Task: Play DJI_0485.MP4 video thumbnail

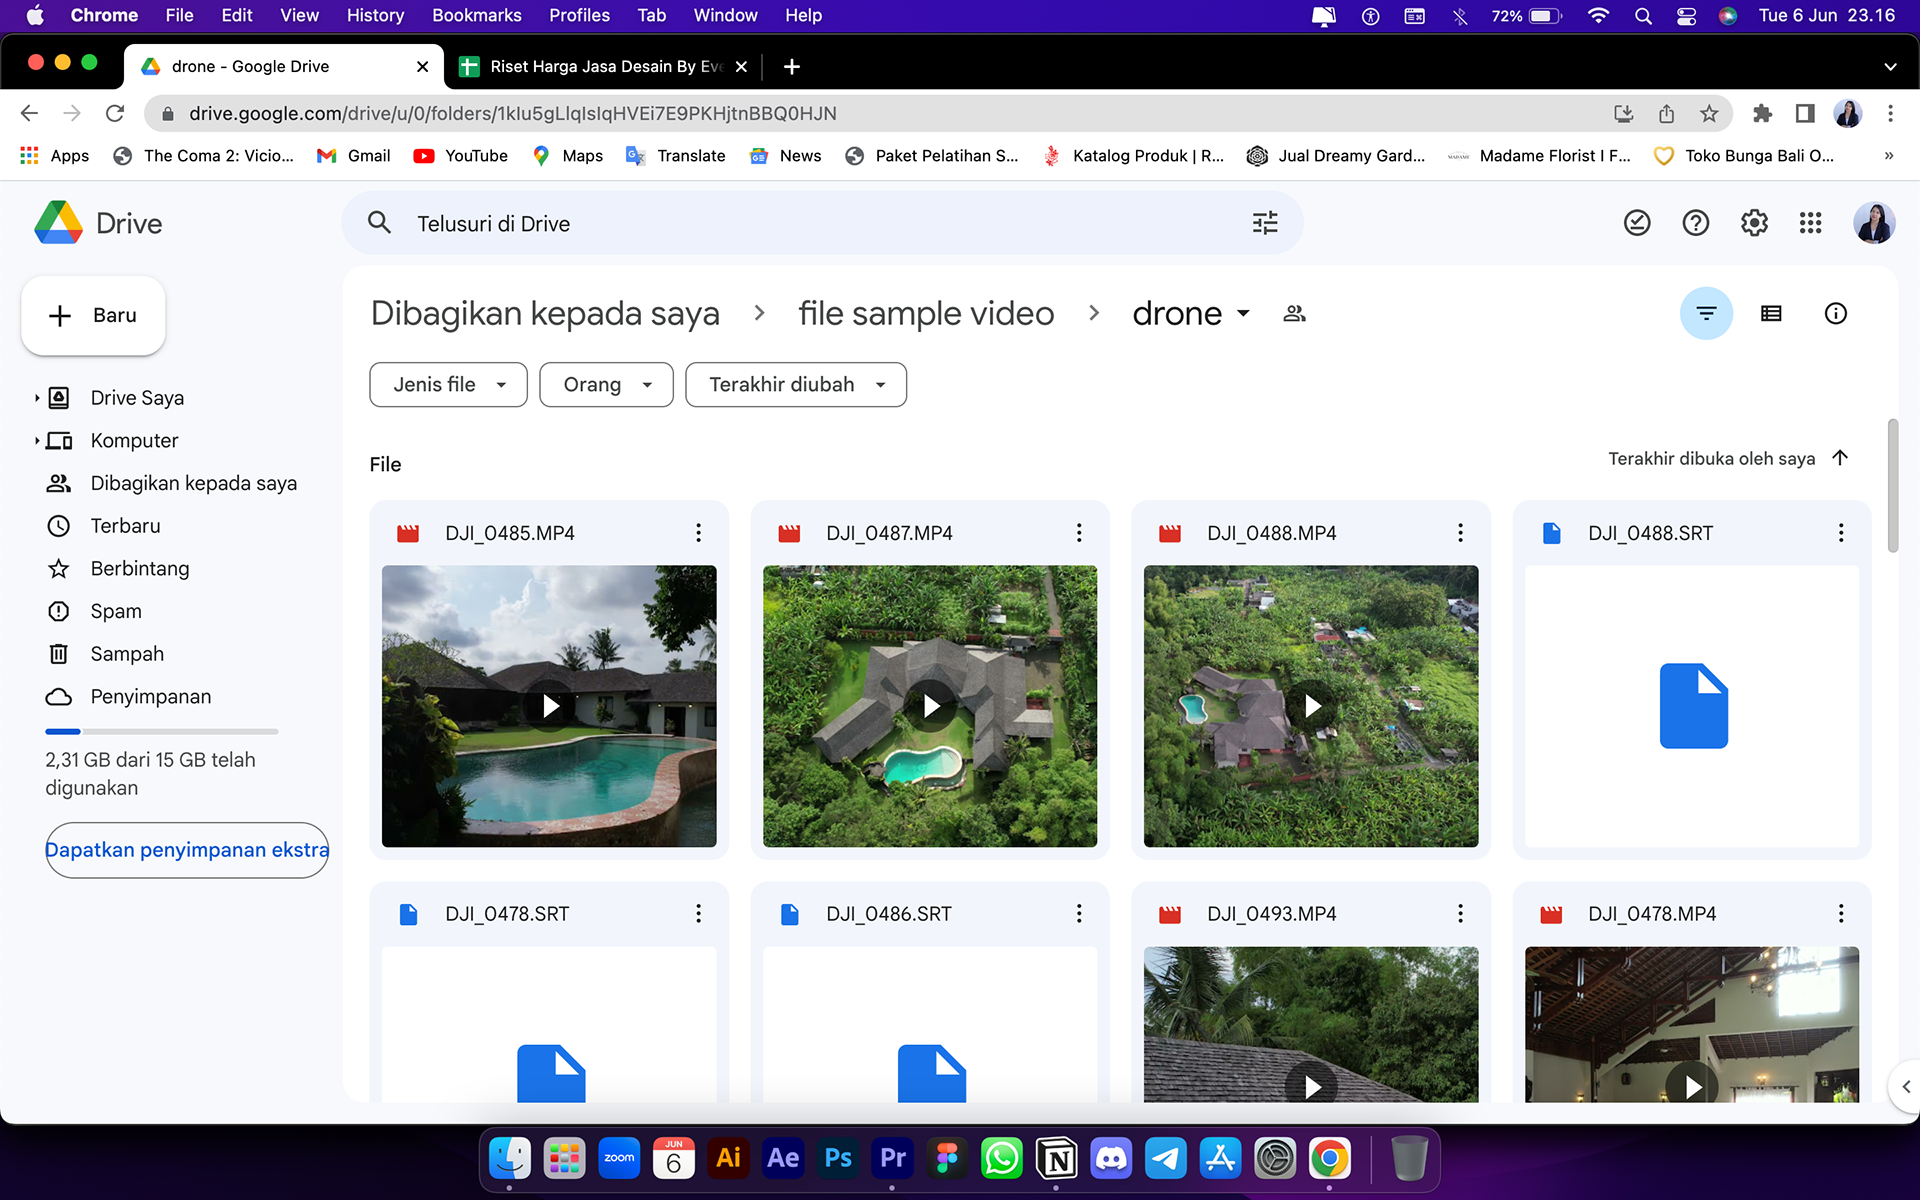Action: (549, 706)
